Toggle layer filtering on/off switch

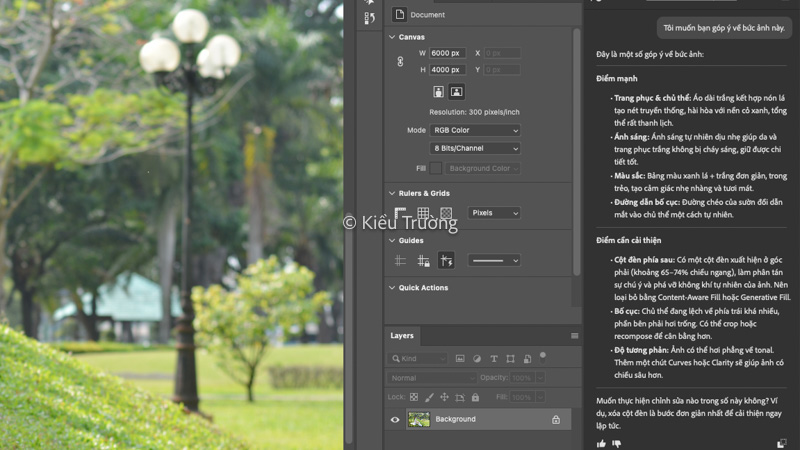543,357
